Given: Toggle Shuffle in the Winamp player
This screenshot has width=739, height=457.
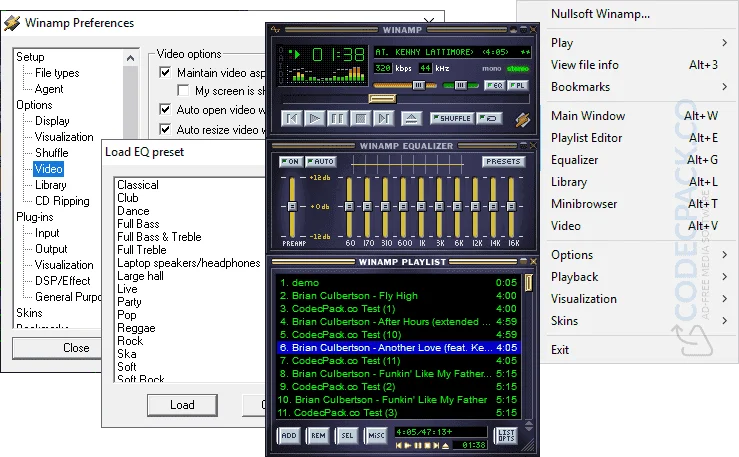Looking at the screenshot, I should [x=452, y=118].
